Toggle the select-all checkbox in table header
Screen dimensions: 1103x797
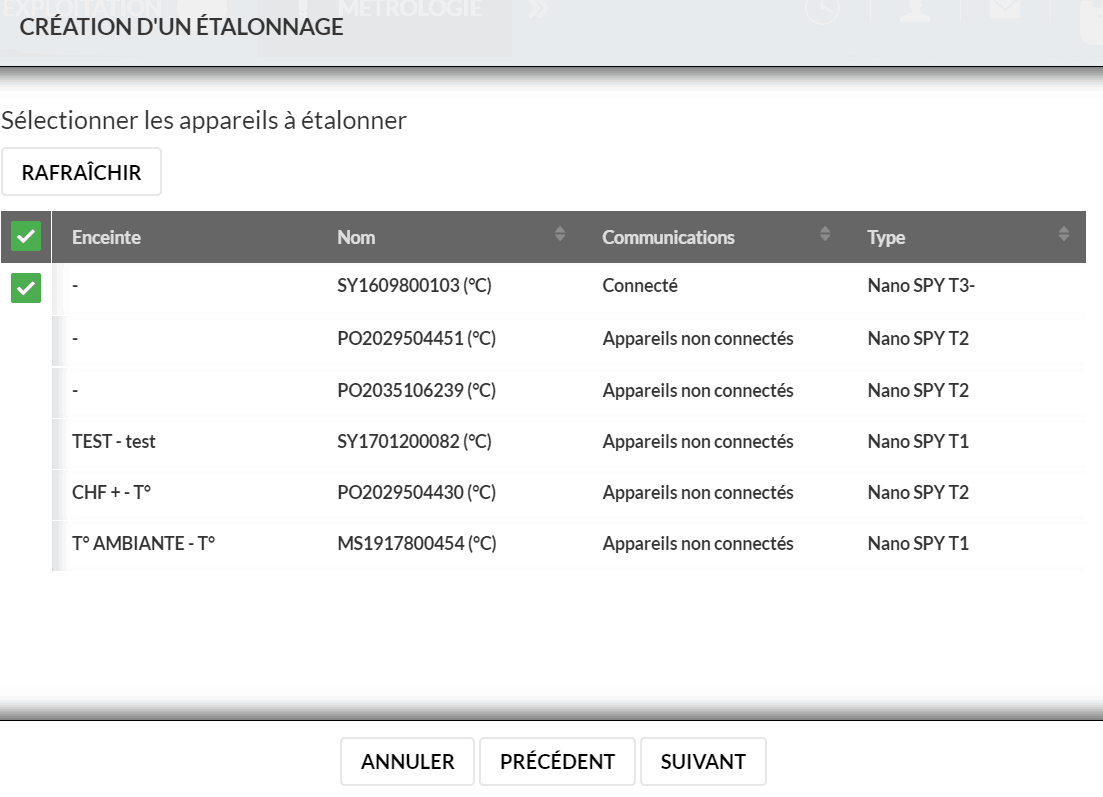pos(26,236)
